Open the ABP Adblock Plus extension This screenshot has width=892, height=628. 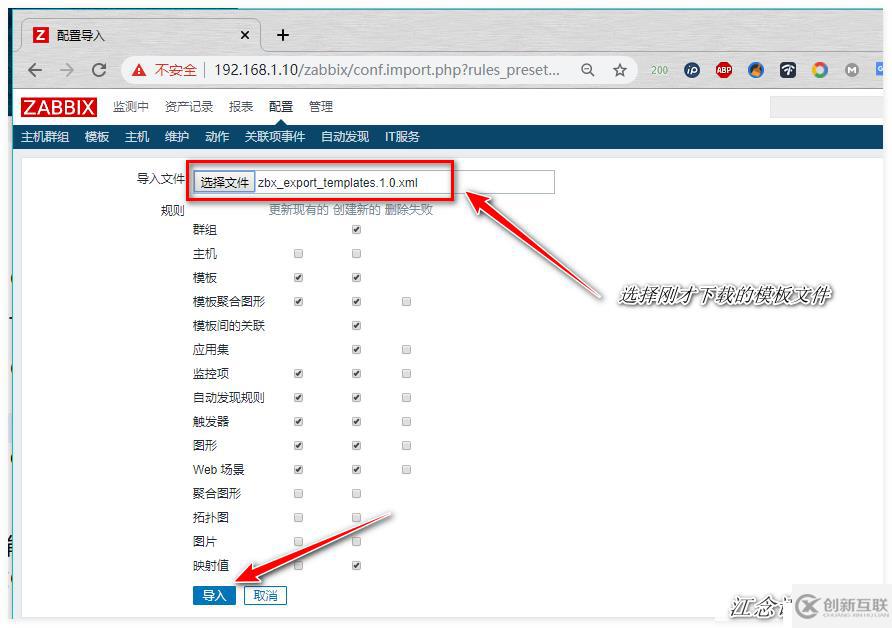pyautogui.click(x=724, y=70)
